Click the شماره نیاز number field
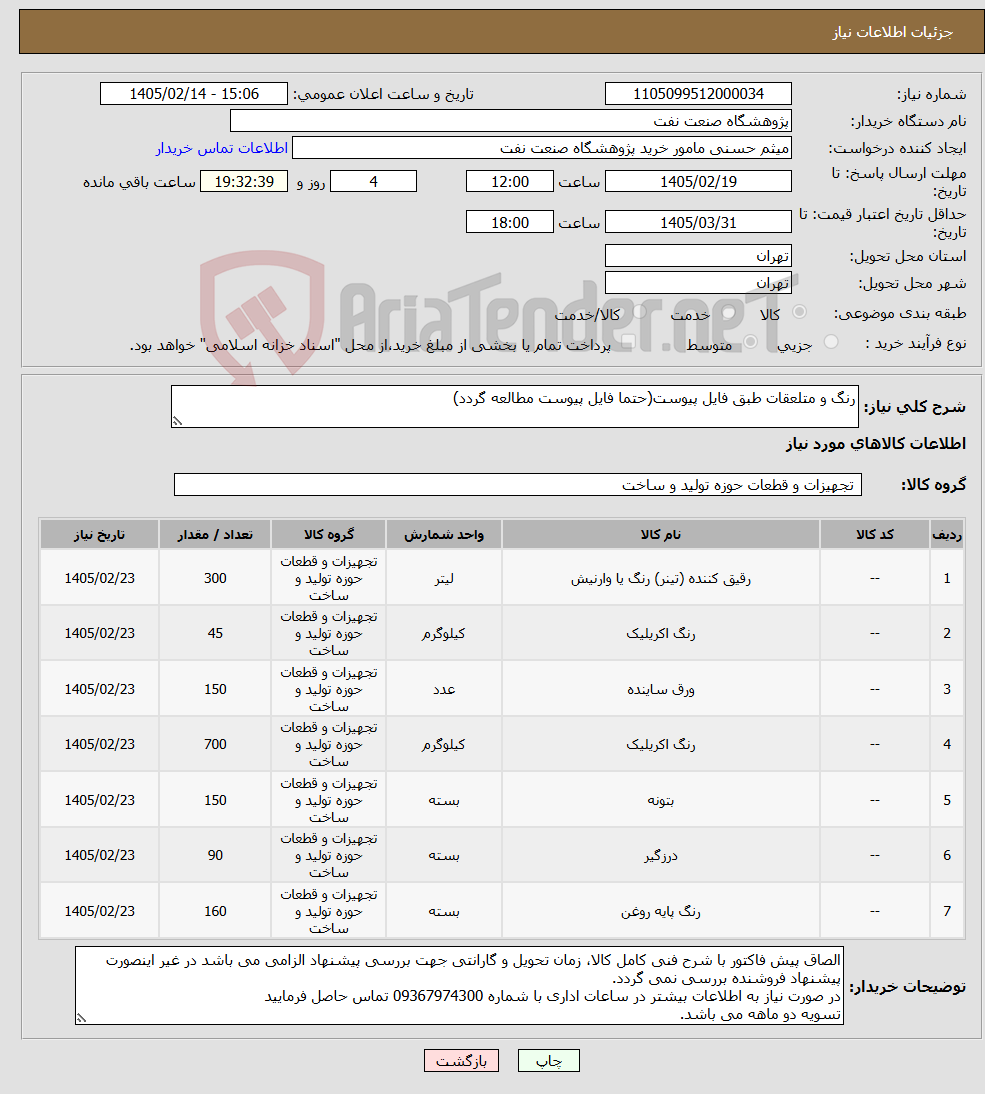The height and width of the screenshot is (1094, 985). tap(698, 93)
